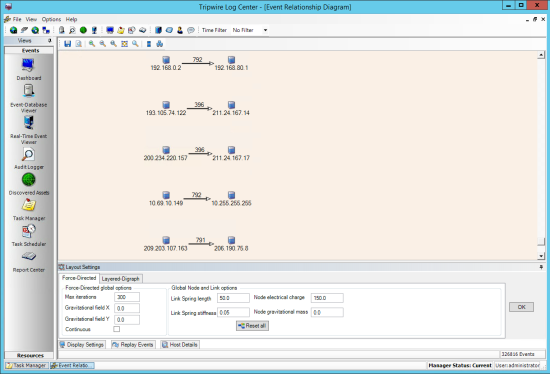Expand the Resources section in sidebar
The height and width of the screenshot is (374, 550).
pos(29,355)
